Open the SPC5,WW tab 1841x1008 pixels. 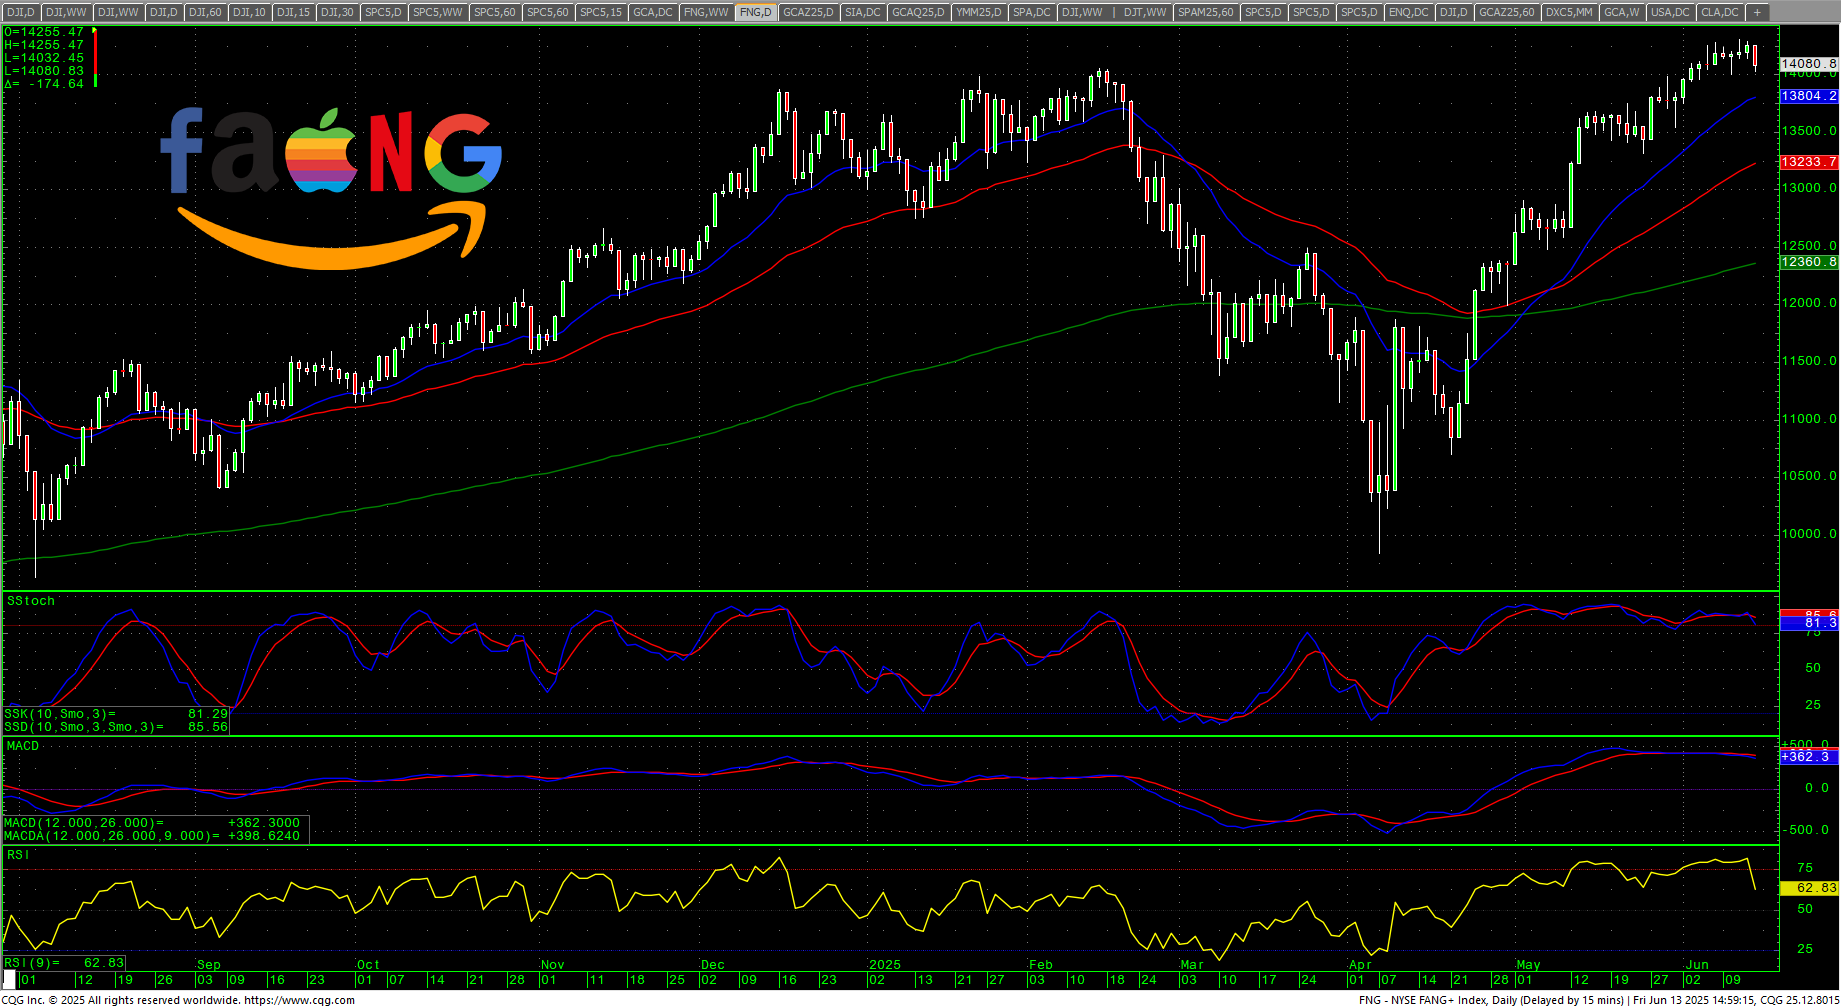438,12
